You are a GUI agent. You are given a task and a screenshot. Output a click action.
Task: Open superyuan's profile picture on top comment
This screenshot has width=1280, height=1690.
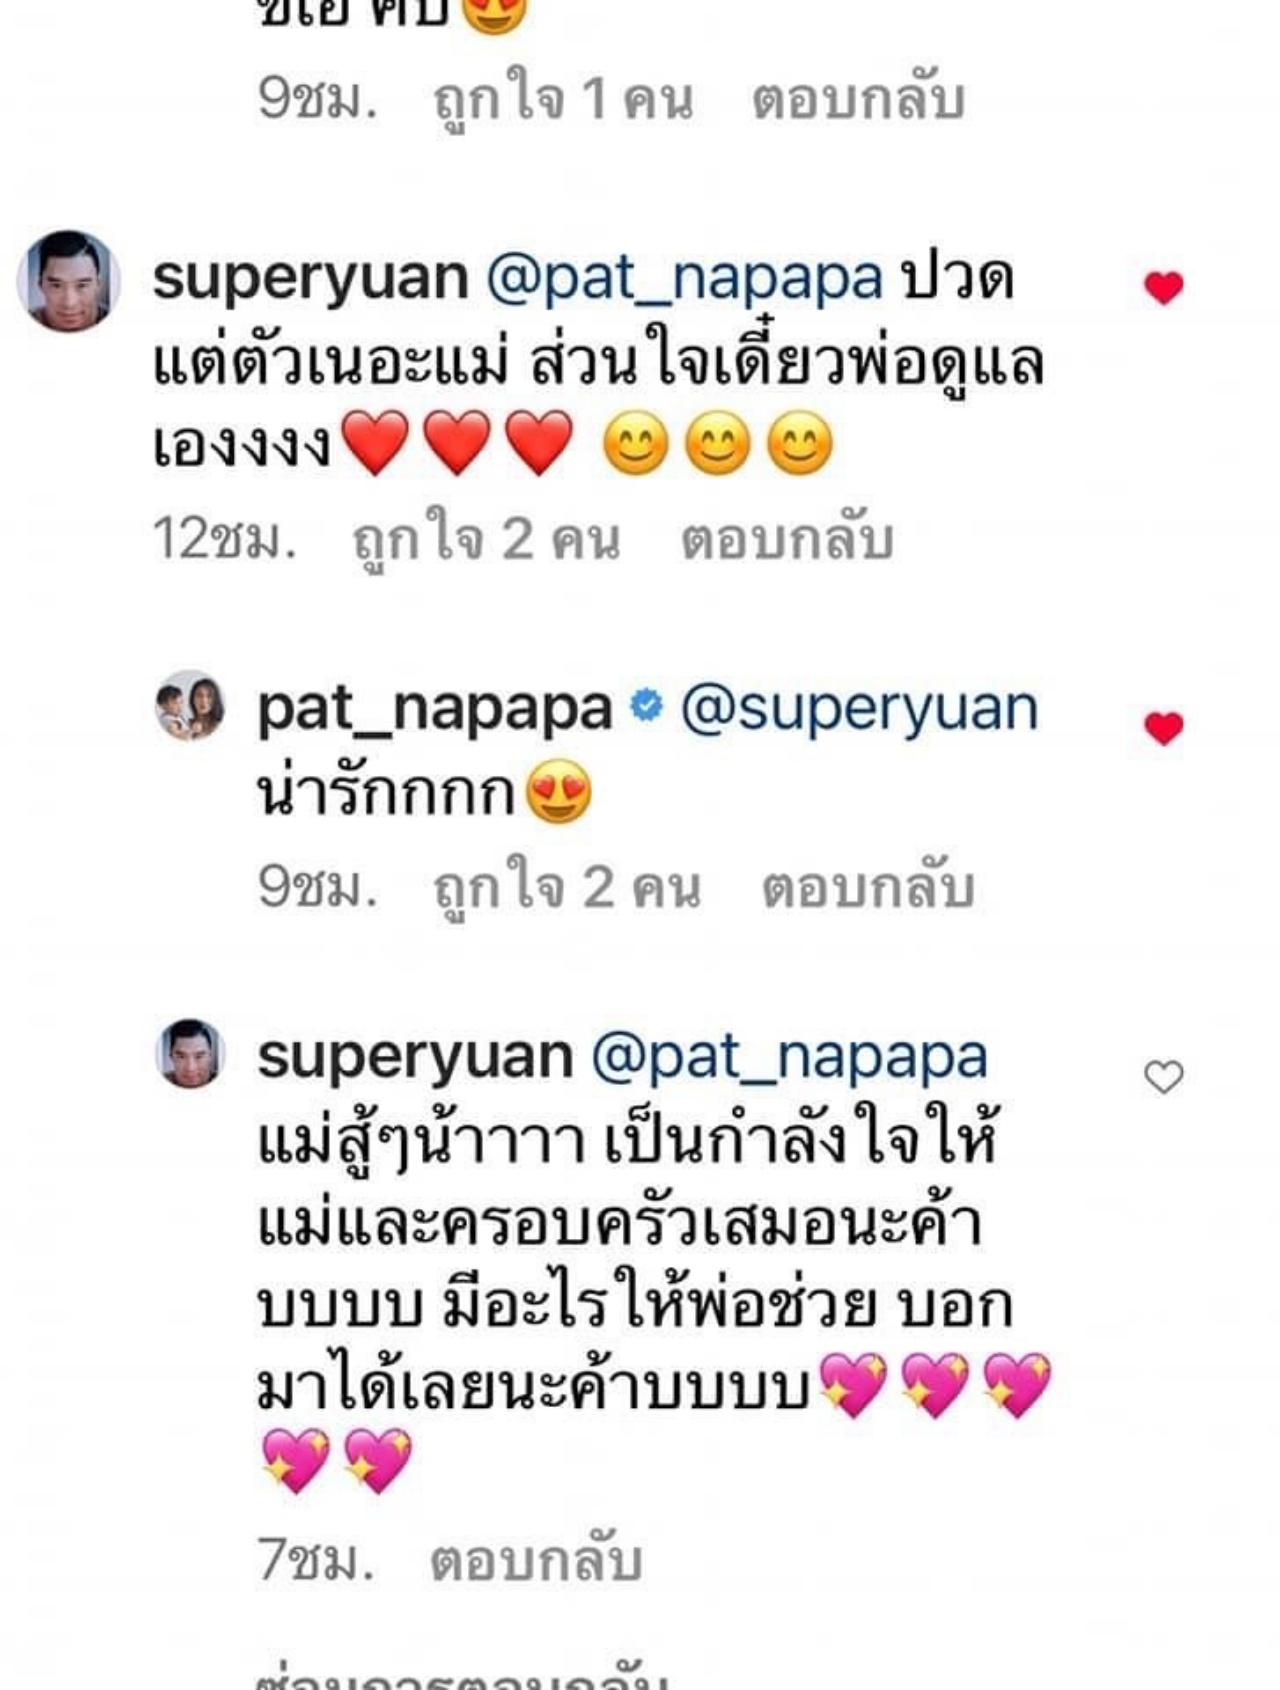point(68,281)
